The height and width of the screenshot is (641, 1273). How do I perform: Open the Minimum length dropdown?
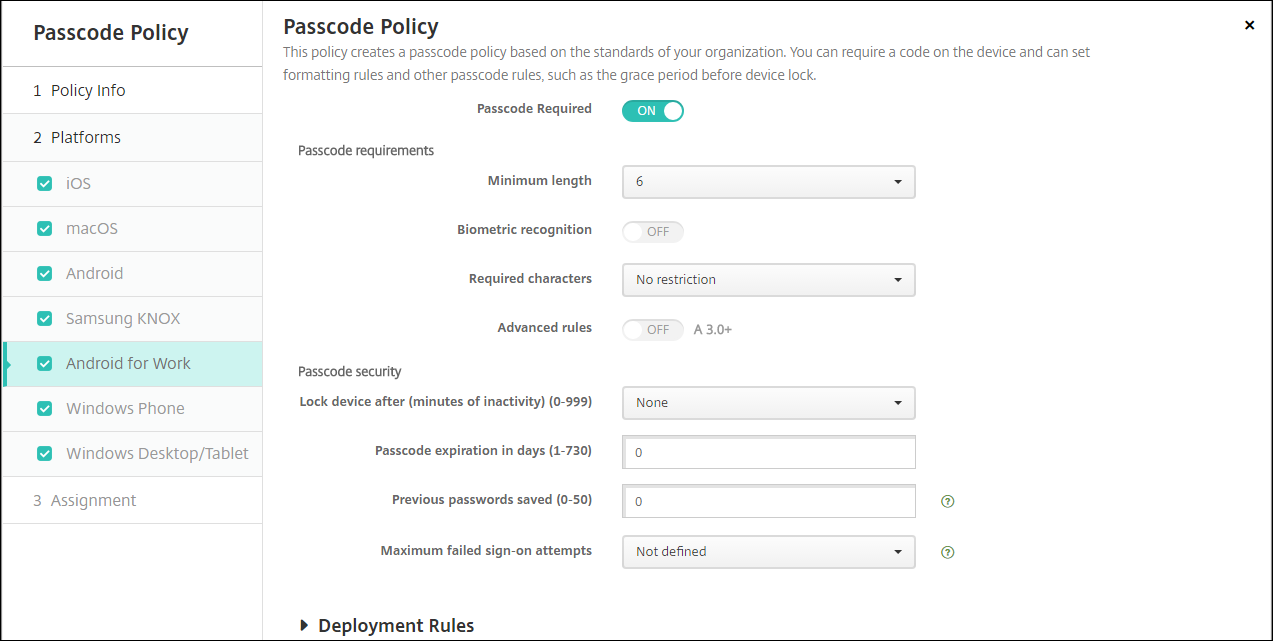pyautogui.click(x=768, y=182)
